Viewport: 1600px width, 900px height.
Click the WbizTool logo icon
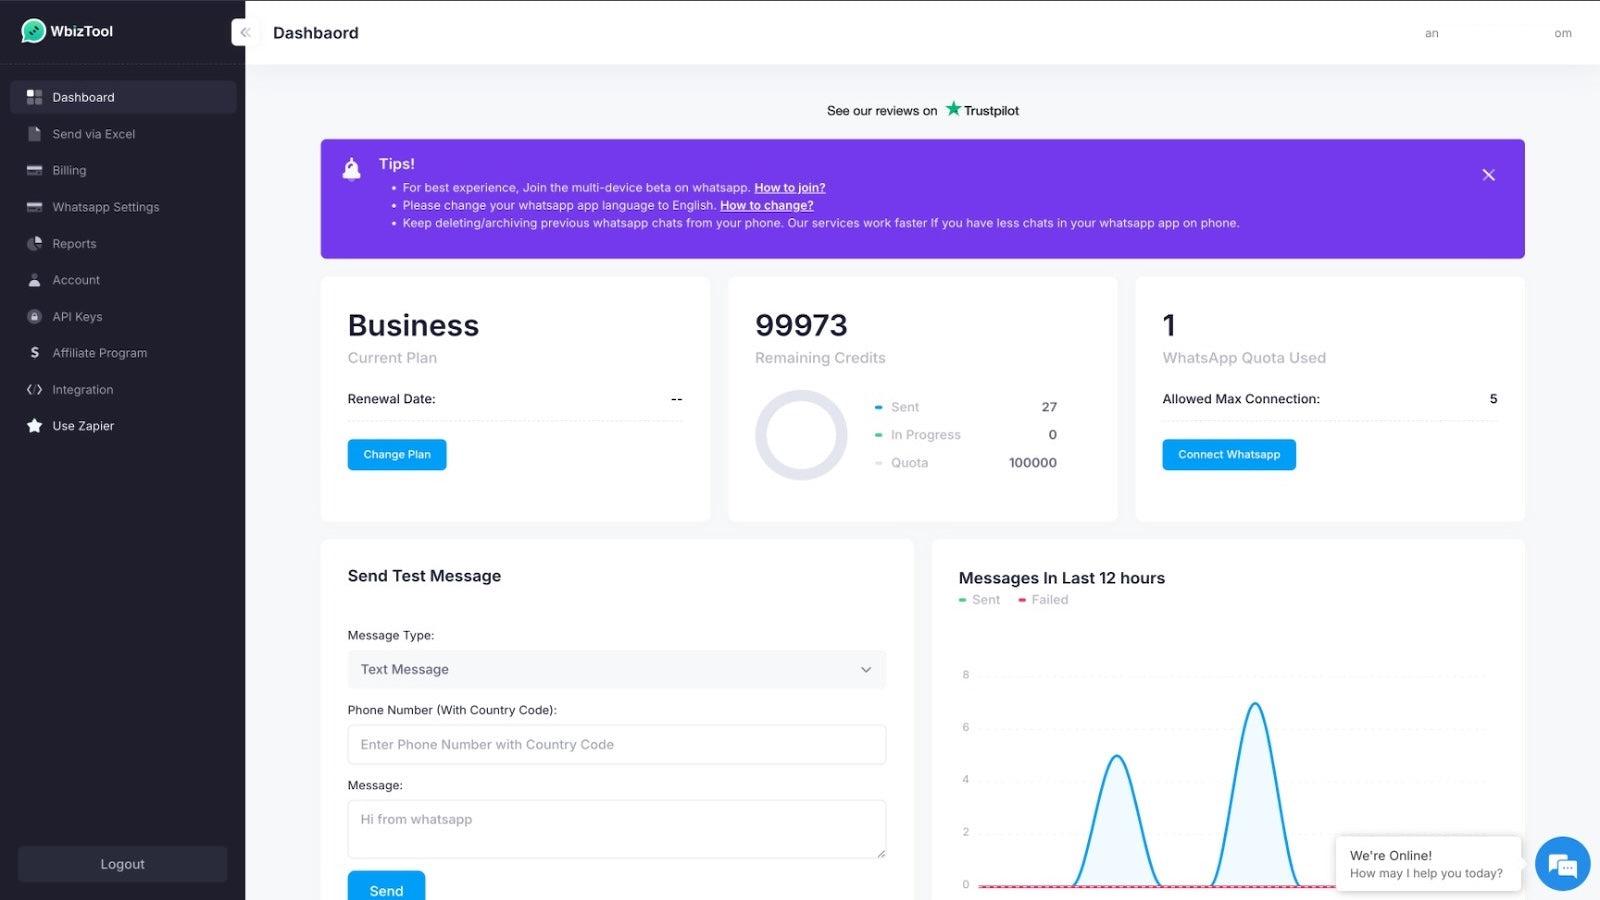[33, 30]
